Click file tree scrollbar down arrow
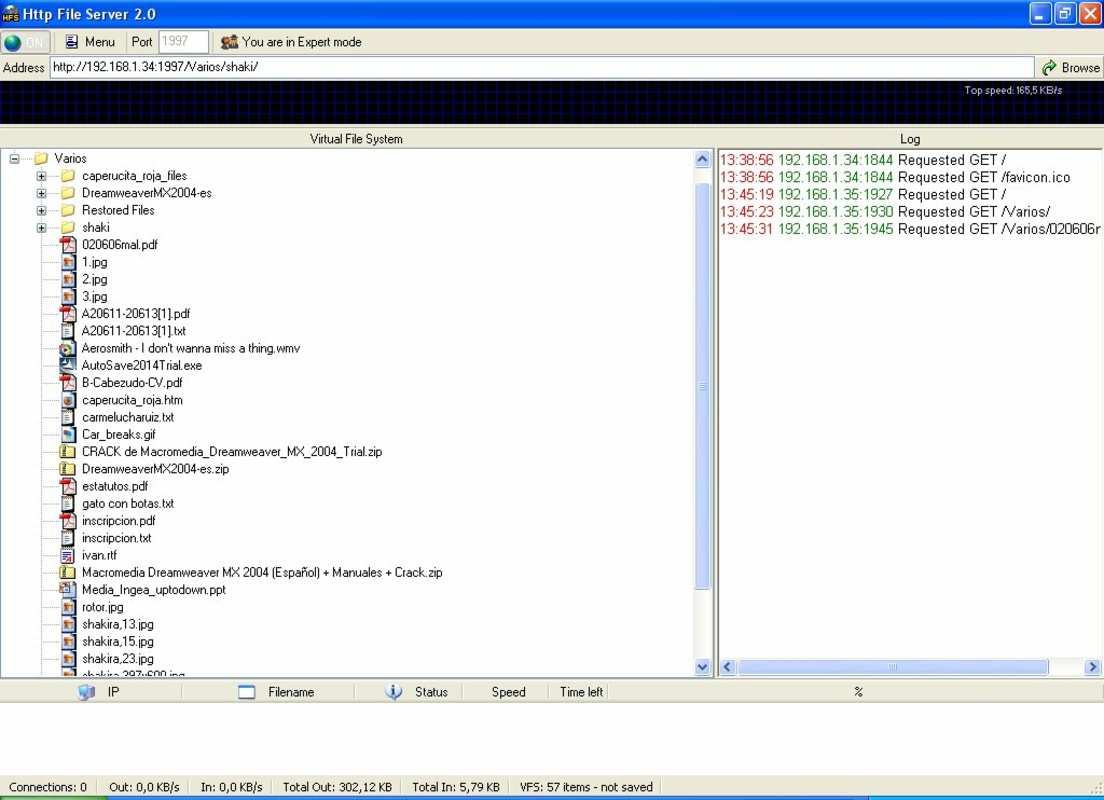The width and height of the screenshot is (1104, 800). pyautogui.click(x=702, y=666)
